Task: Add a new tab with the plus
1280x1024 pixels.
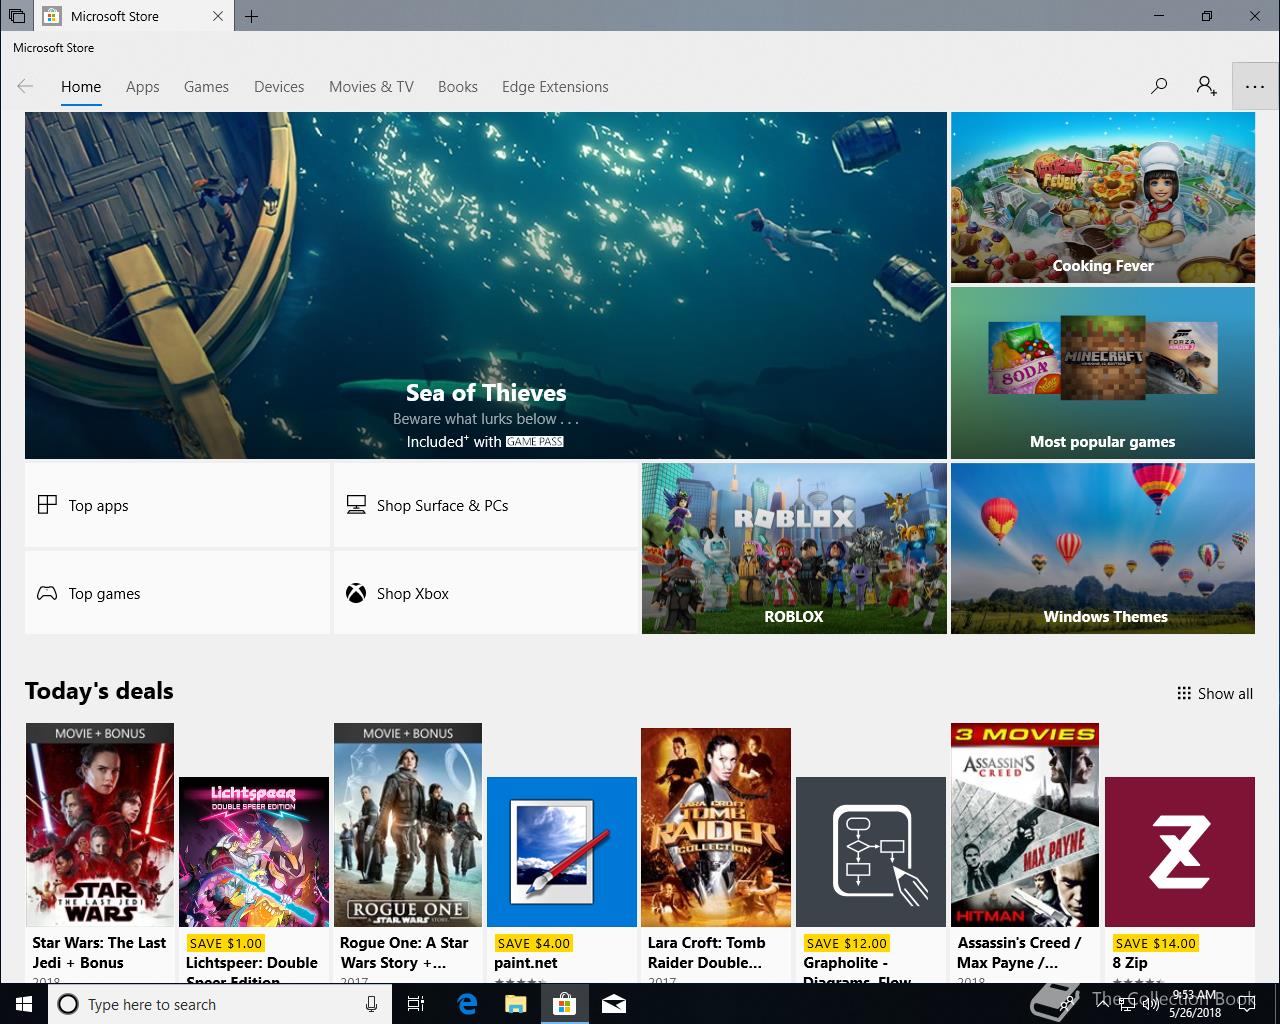Action: click(x=251, y=16)
